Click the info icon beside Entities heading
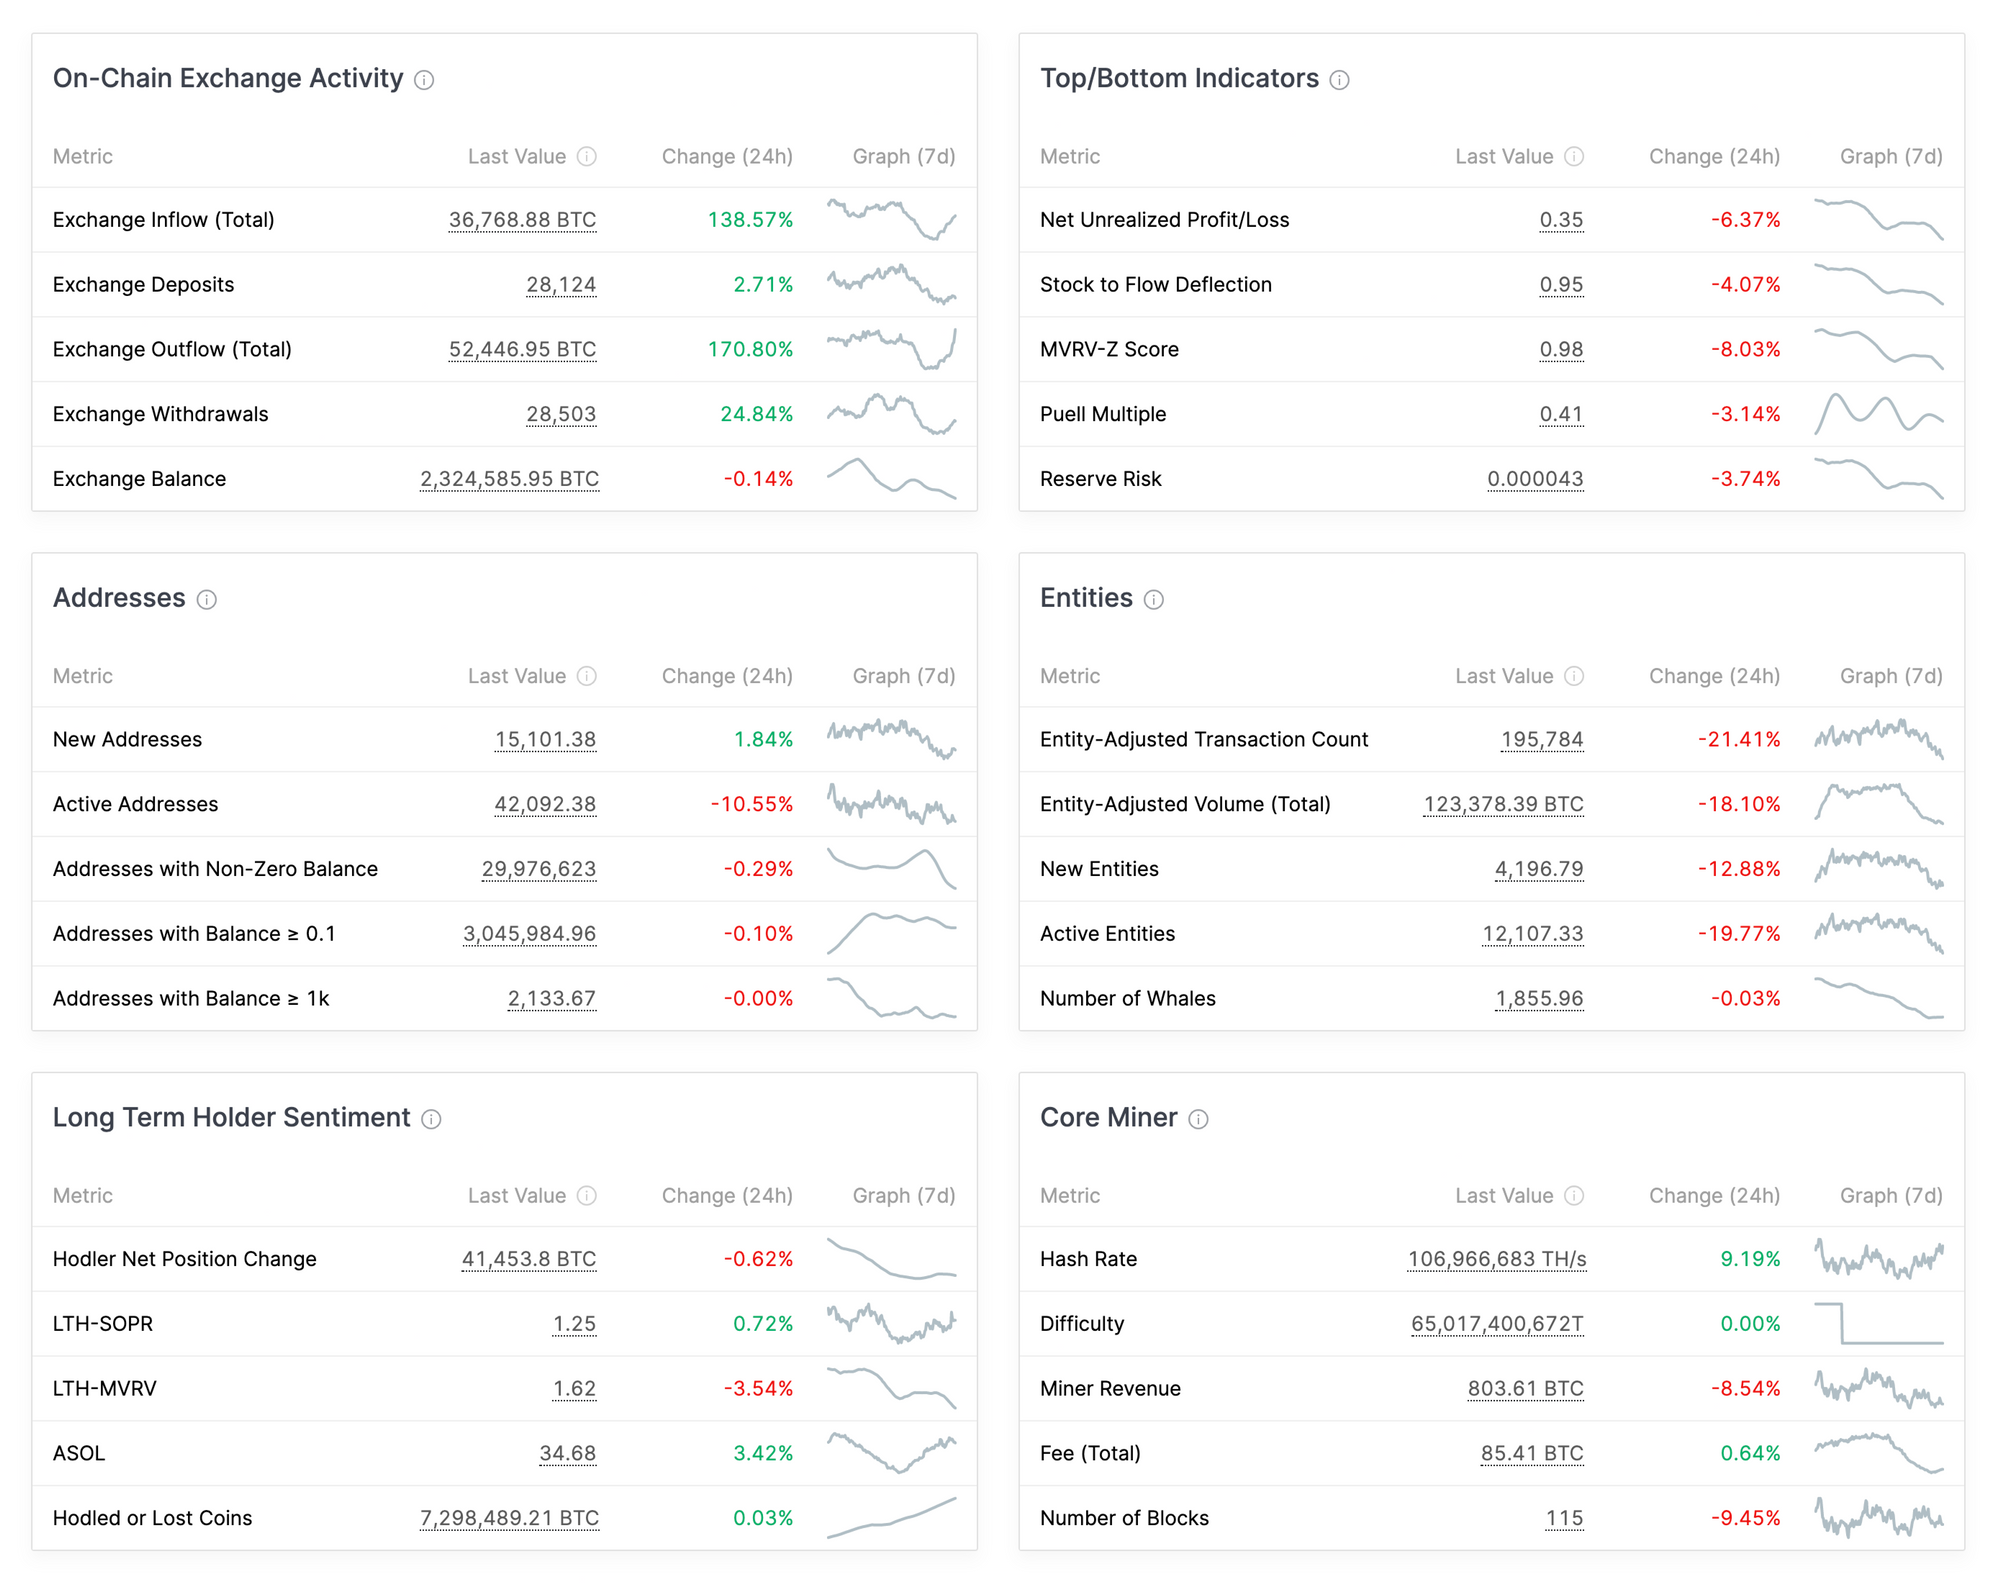This screenshot has width=2000, height=1586. point(1153,599)
